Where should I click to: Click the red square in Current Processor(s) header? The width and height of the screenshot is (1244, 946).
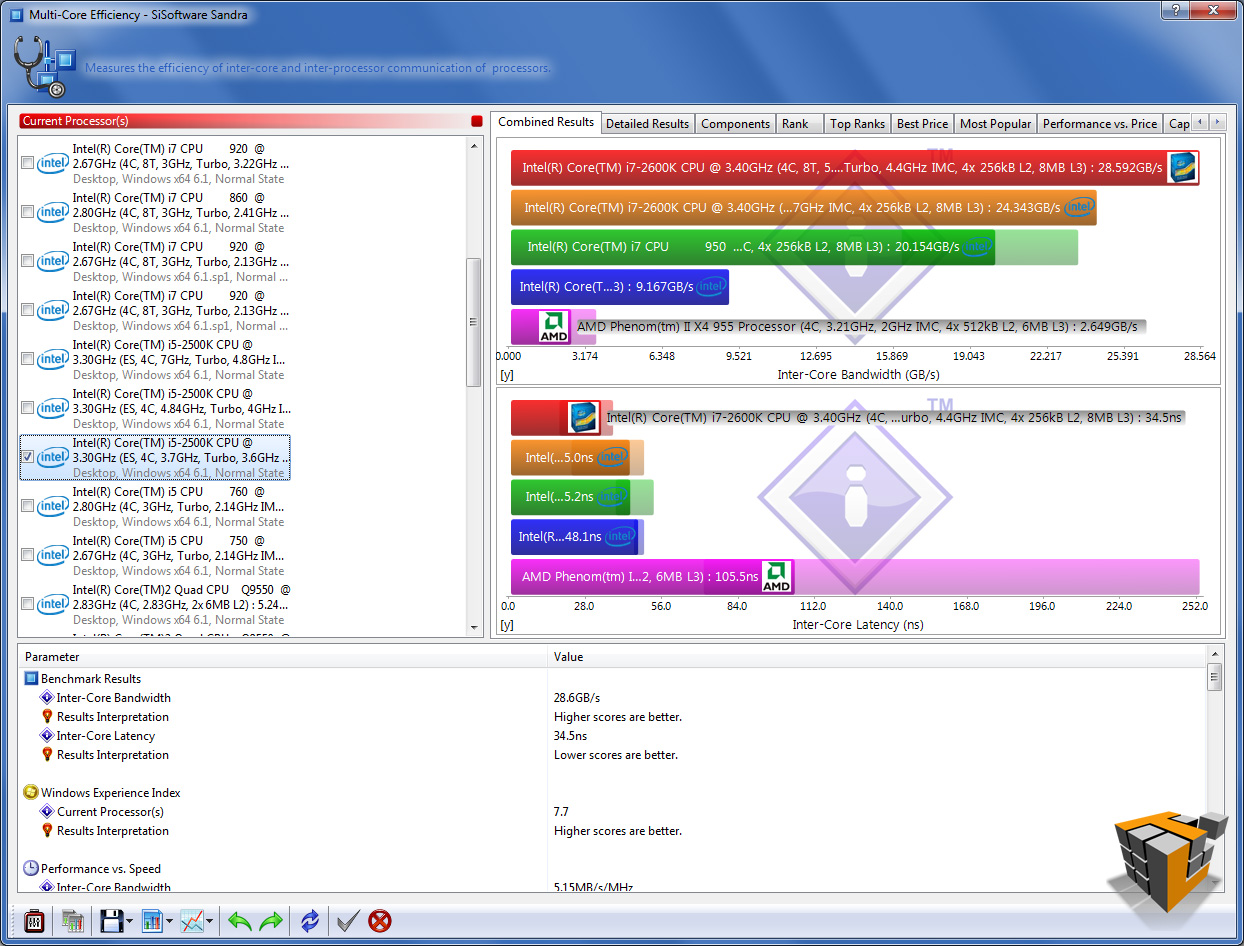click(x=477, y=121)
